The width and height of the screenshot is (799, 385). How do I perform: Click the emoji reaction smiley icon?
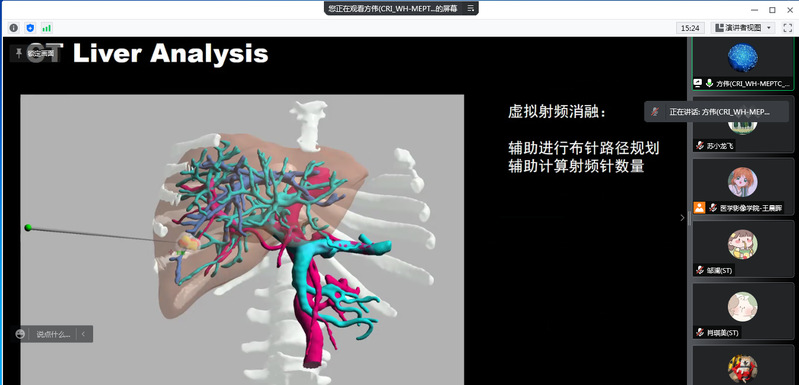[x=20, y=334]
